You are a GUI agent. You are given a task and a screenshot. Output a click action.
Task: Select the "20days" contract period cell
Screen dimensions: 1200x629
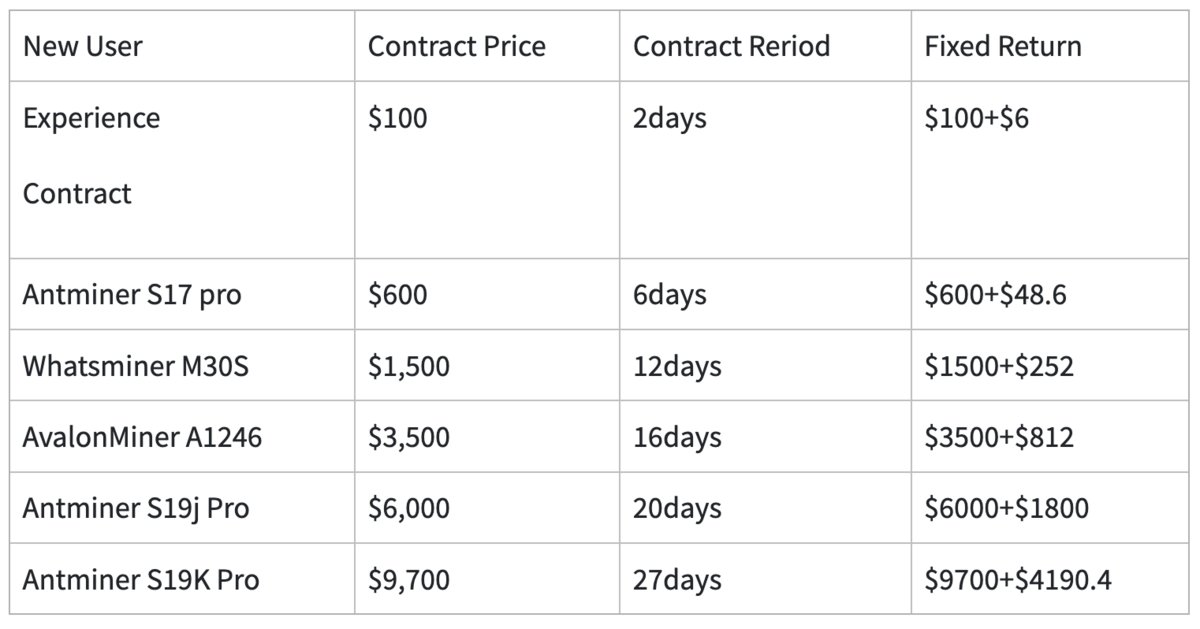point(677,508)
